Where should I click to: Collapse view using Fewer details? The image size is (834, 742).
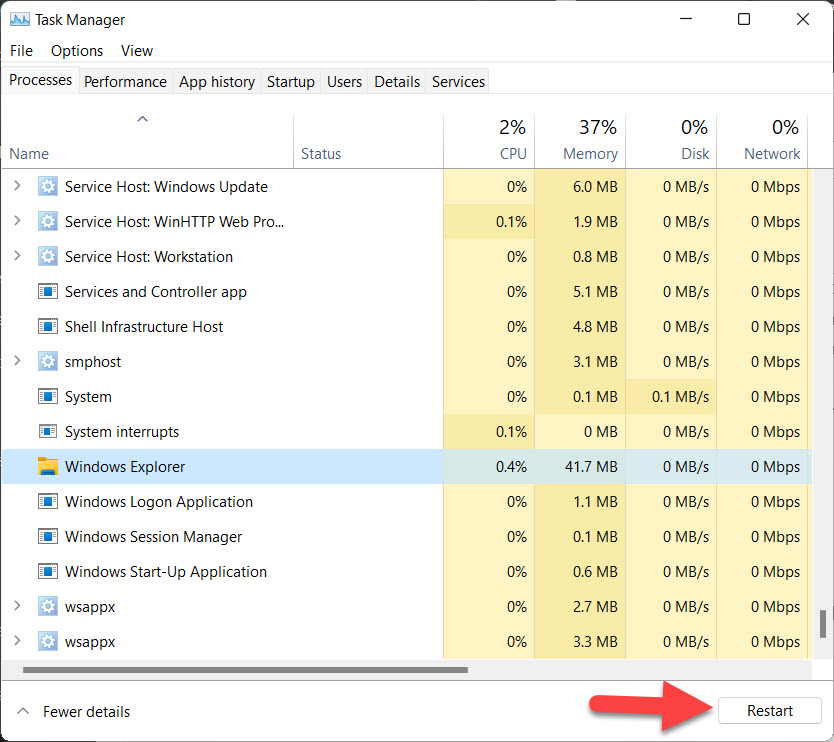[x=74, y=712]
